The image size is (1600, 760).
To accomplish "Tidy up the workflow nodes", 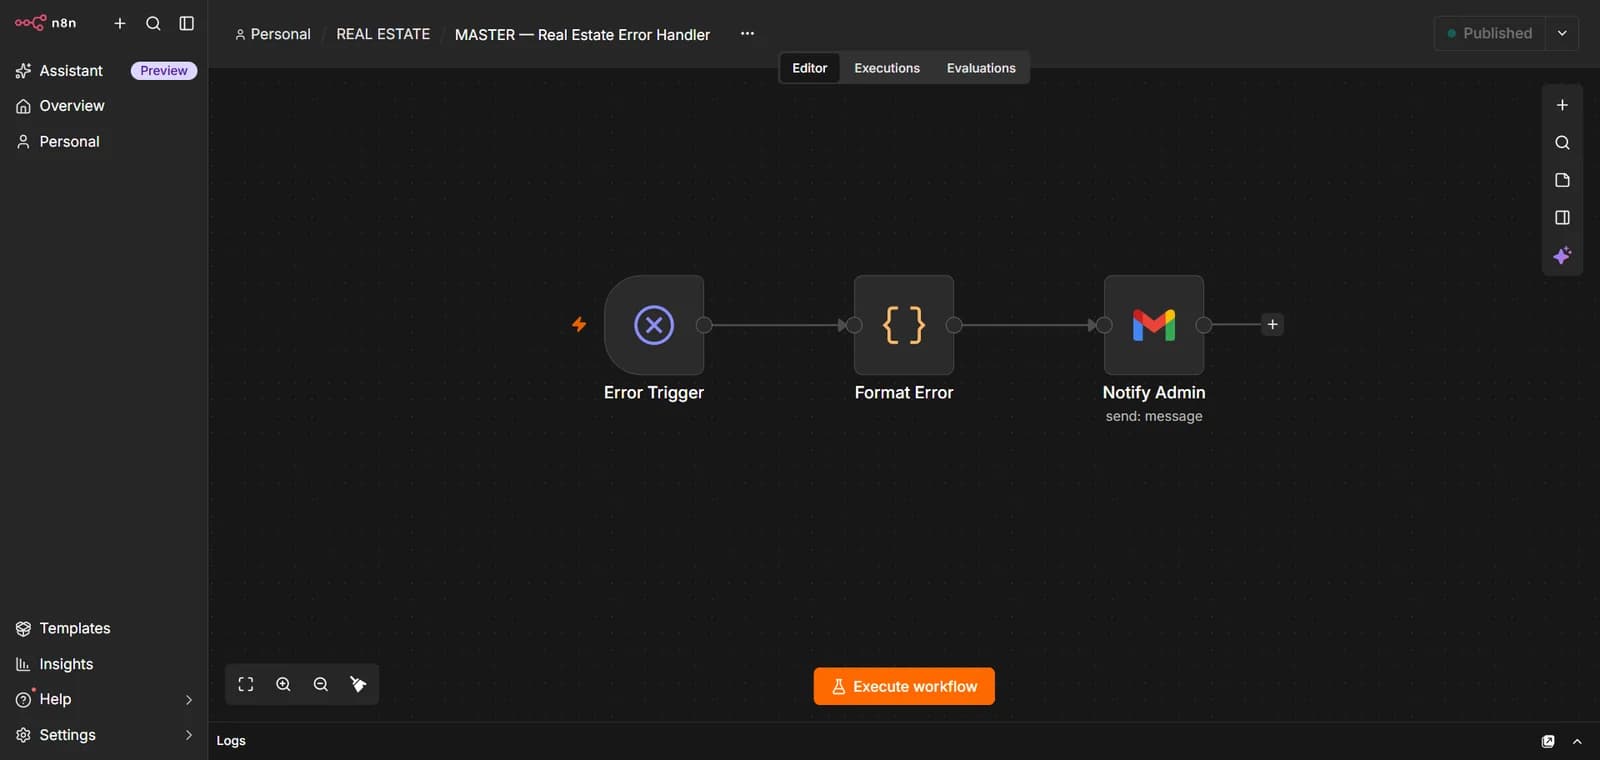I will 358,685.
